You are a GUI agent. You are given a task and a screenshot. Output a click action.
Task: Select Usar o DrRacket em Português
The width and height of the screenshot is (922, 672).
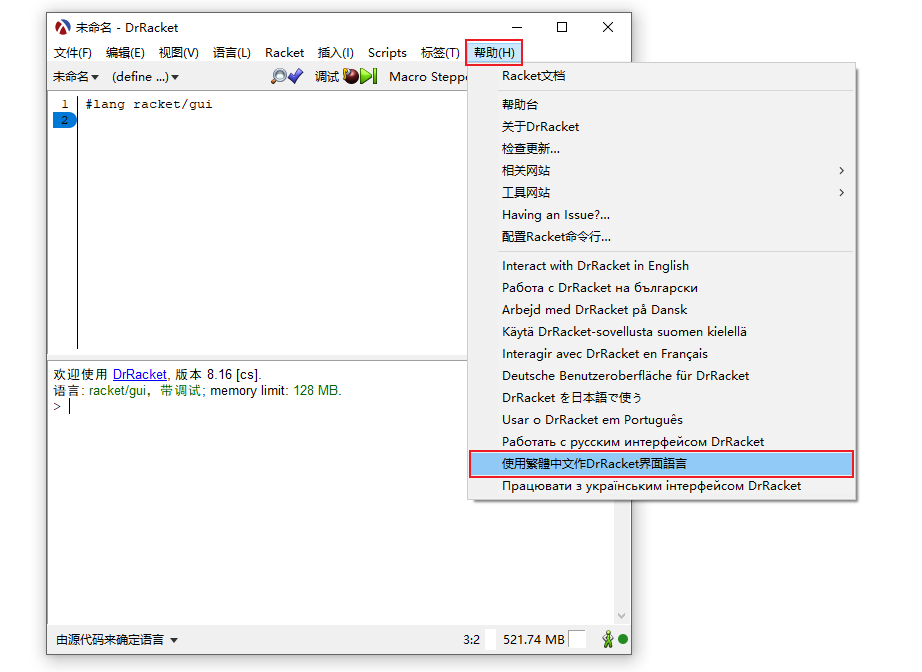(662, 420)
